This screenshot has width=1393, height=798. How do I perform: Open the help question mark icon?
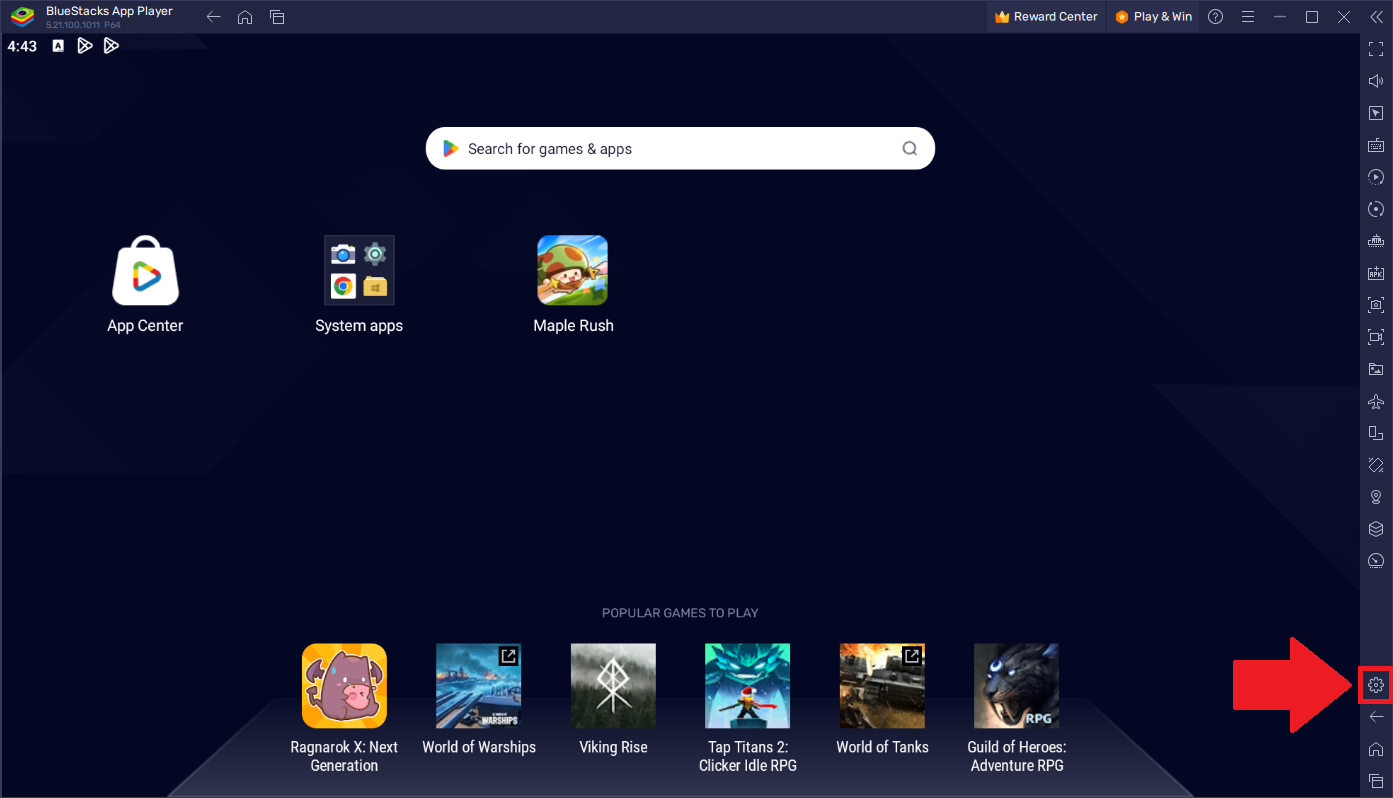[x=1215, y=17]
